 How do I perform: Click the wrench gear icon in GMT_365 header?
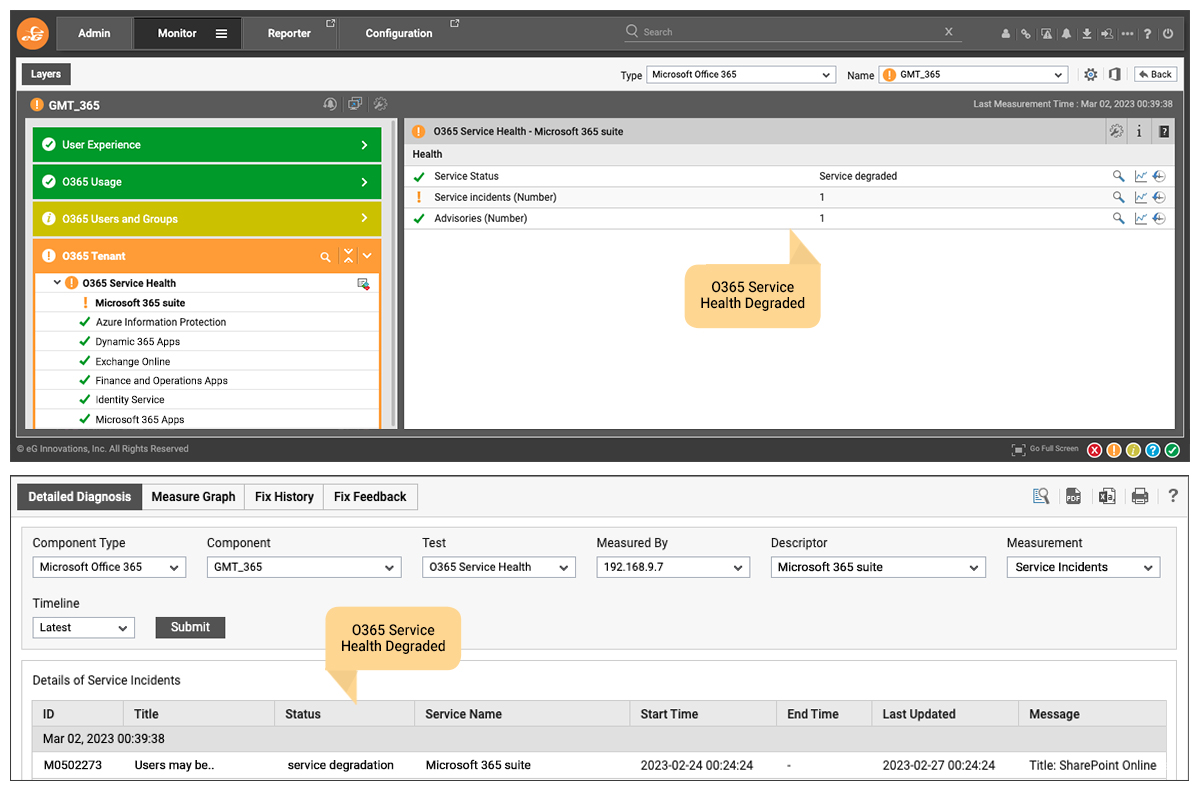pos(380,104)
